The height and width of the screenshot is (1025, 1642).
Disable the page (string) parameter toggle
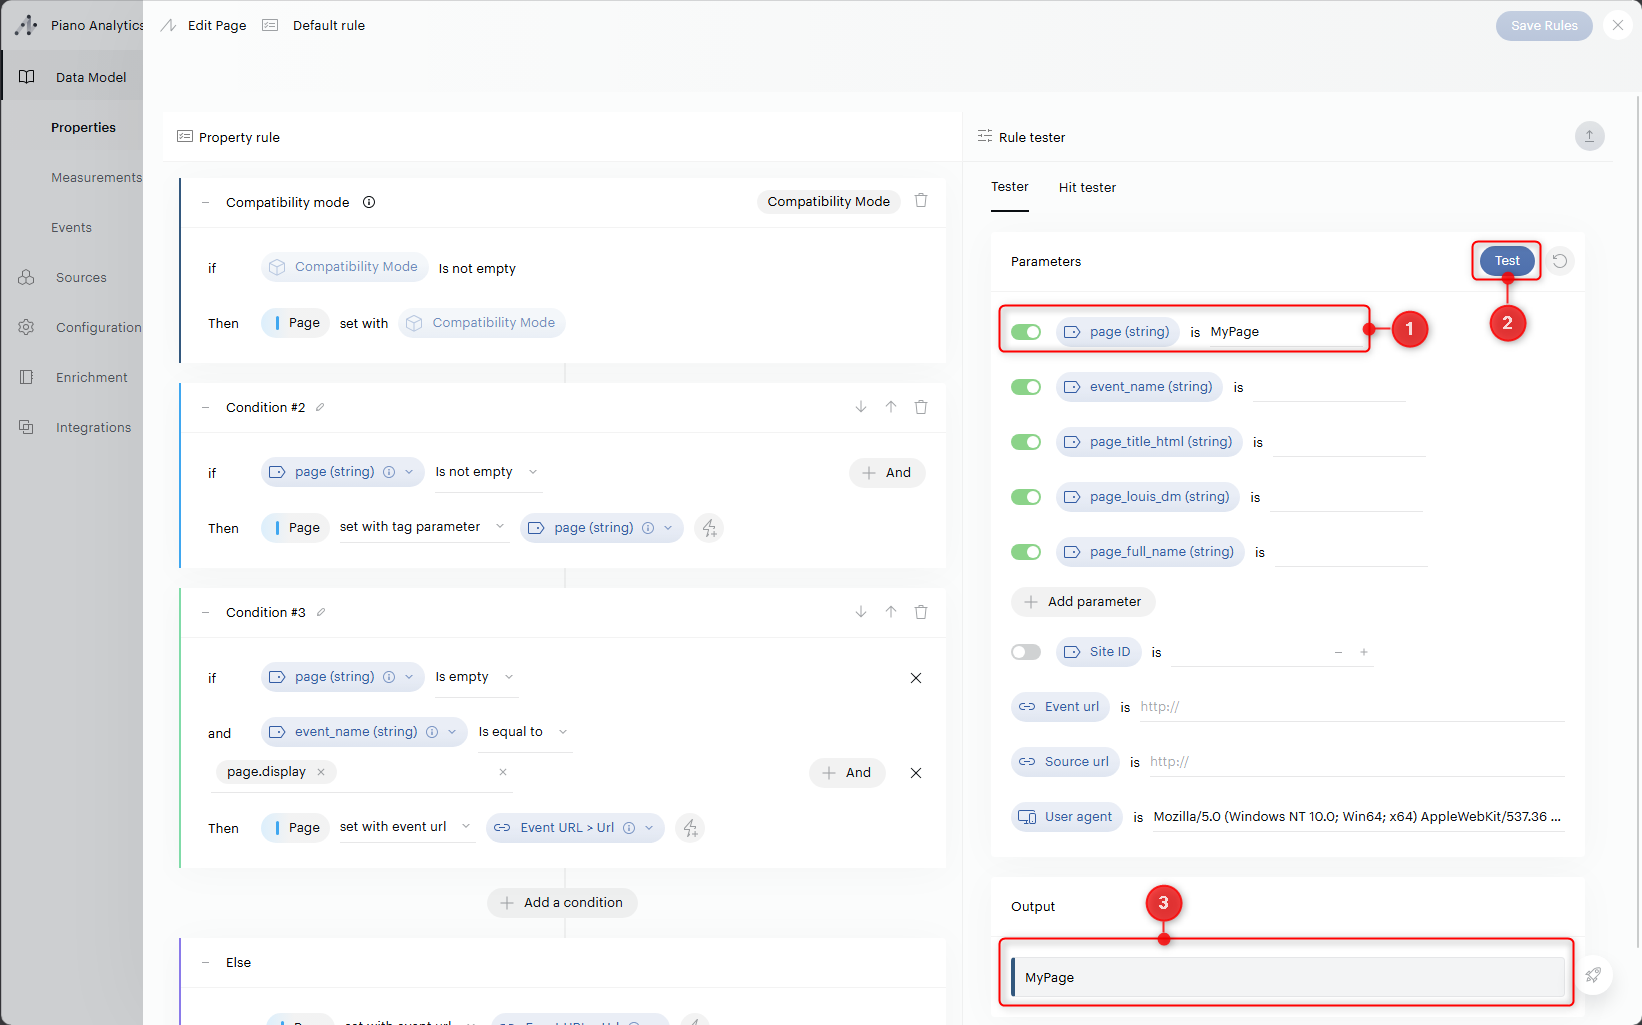1026,332
